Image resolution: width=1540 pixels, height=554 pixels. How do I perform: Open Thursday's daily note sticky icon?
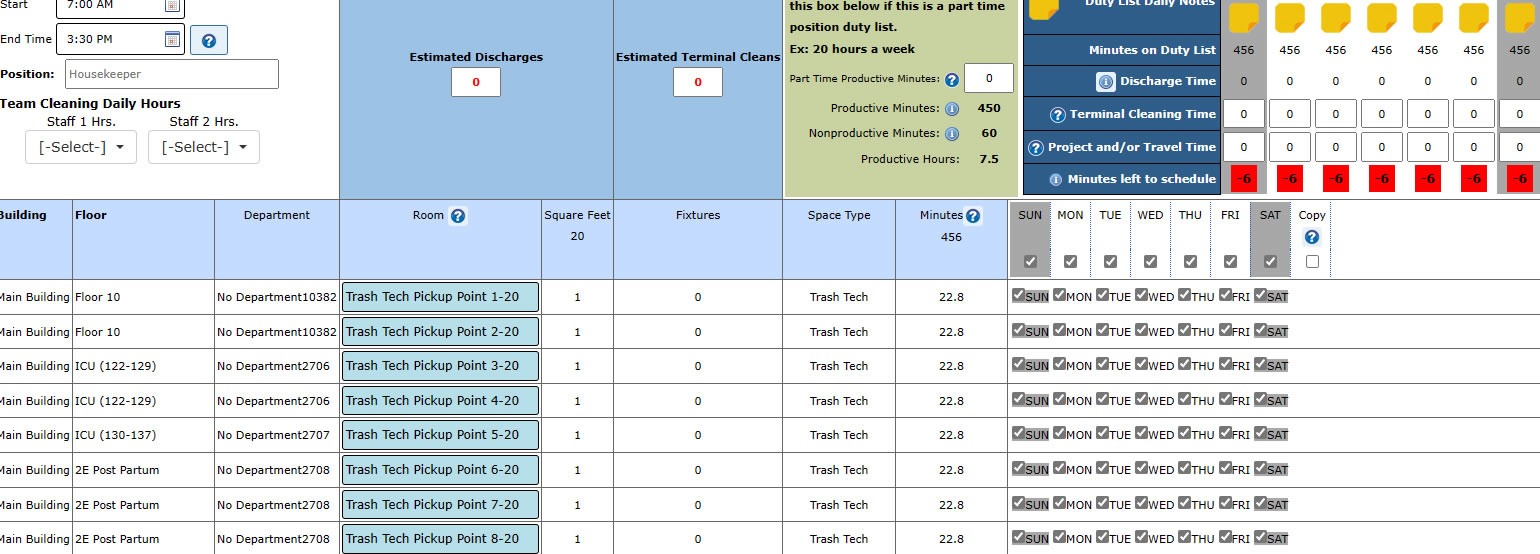[1427, 18]
